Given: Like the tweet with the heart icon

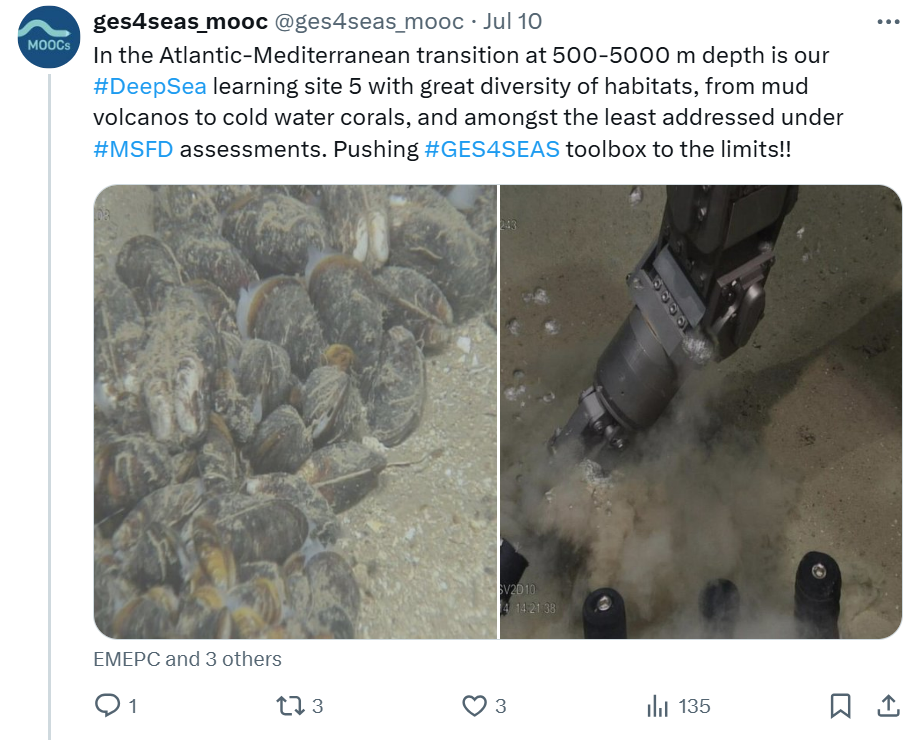Looking at the screenshot, I should coord(474,706).
